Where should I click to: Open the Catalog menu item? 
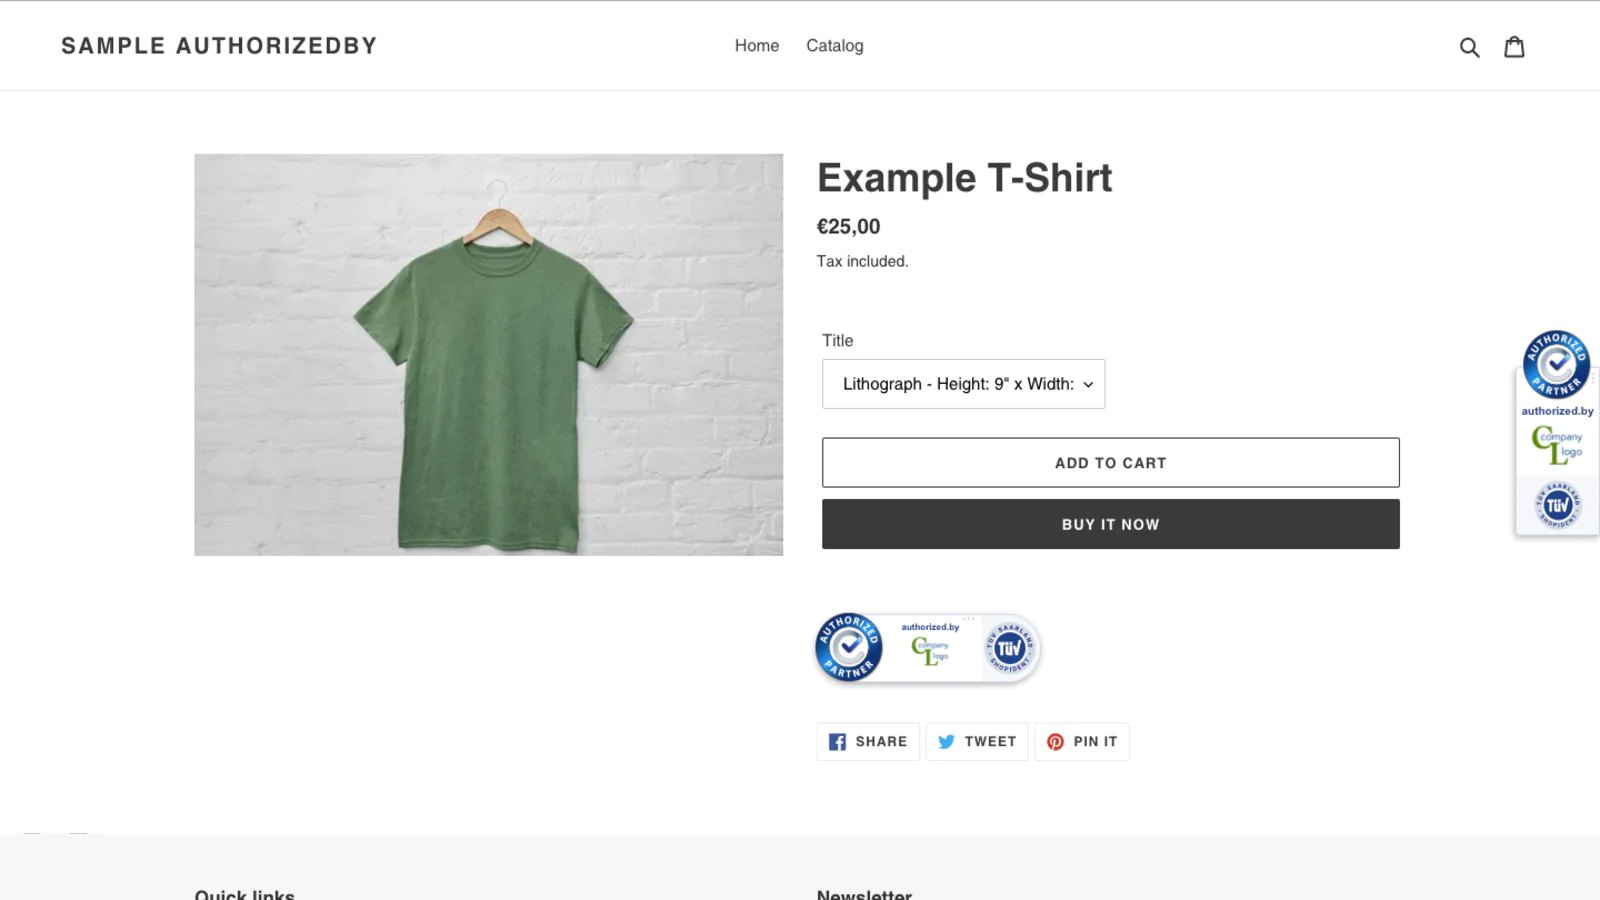point(834,46)
